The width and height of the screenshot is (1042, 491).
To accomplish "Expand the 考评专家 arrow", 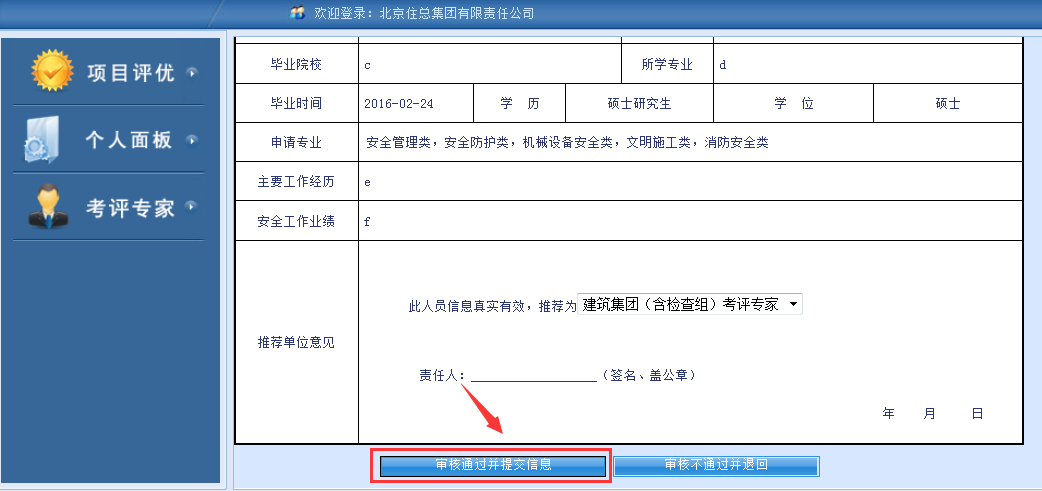I will click(191, 207).
